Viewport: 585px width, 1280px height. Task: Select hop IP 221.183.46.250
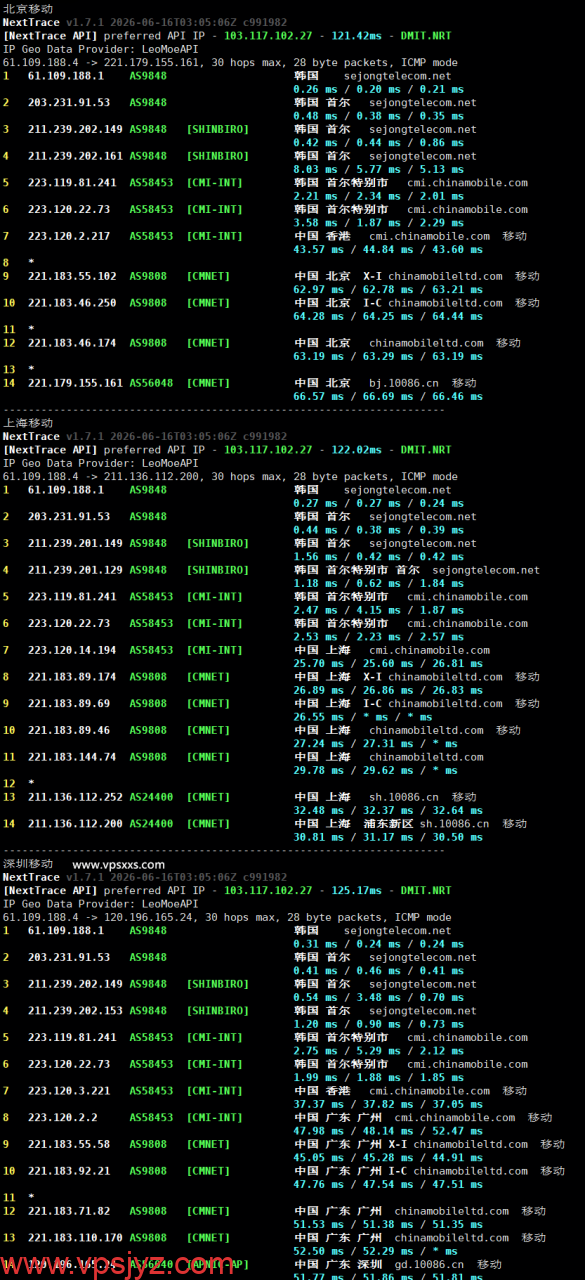pyautogui.click(x=72, y=303)
